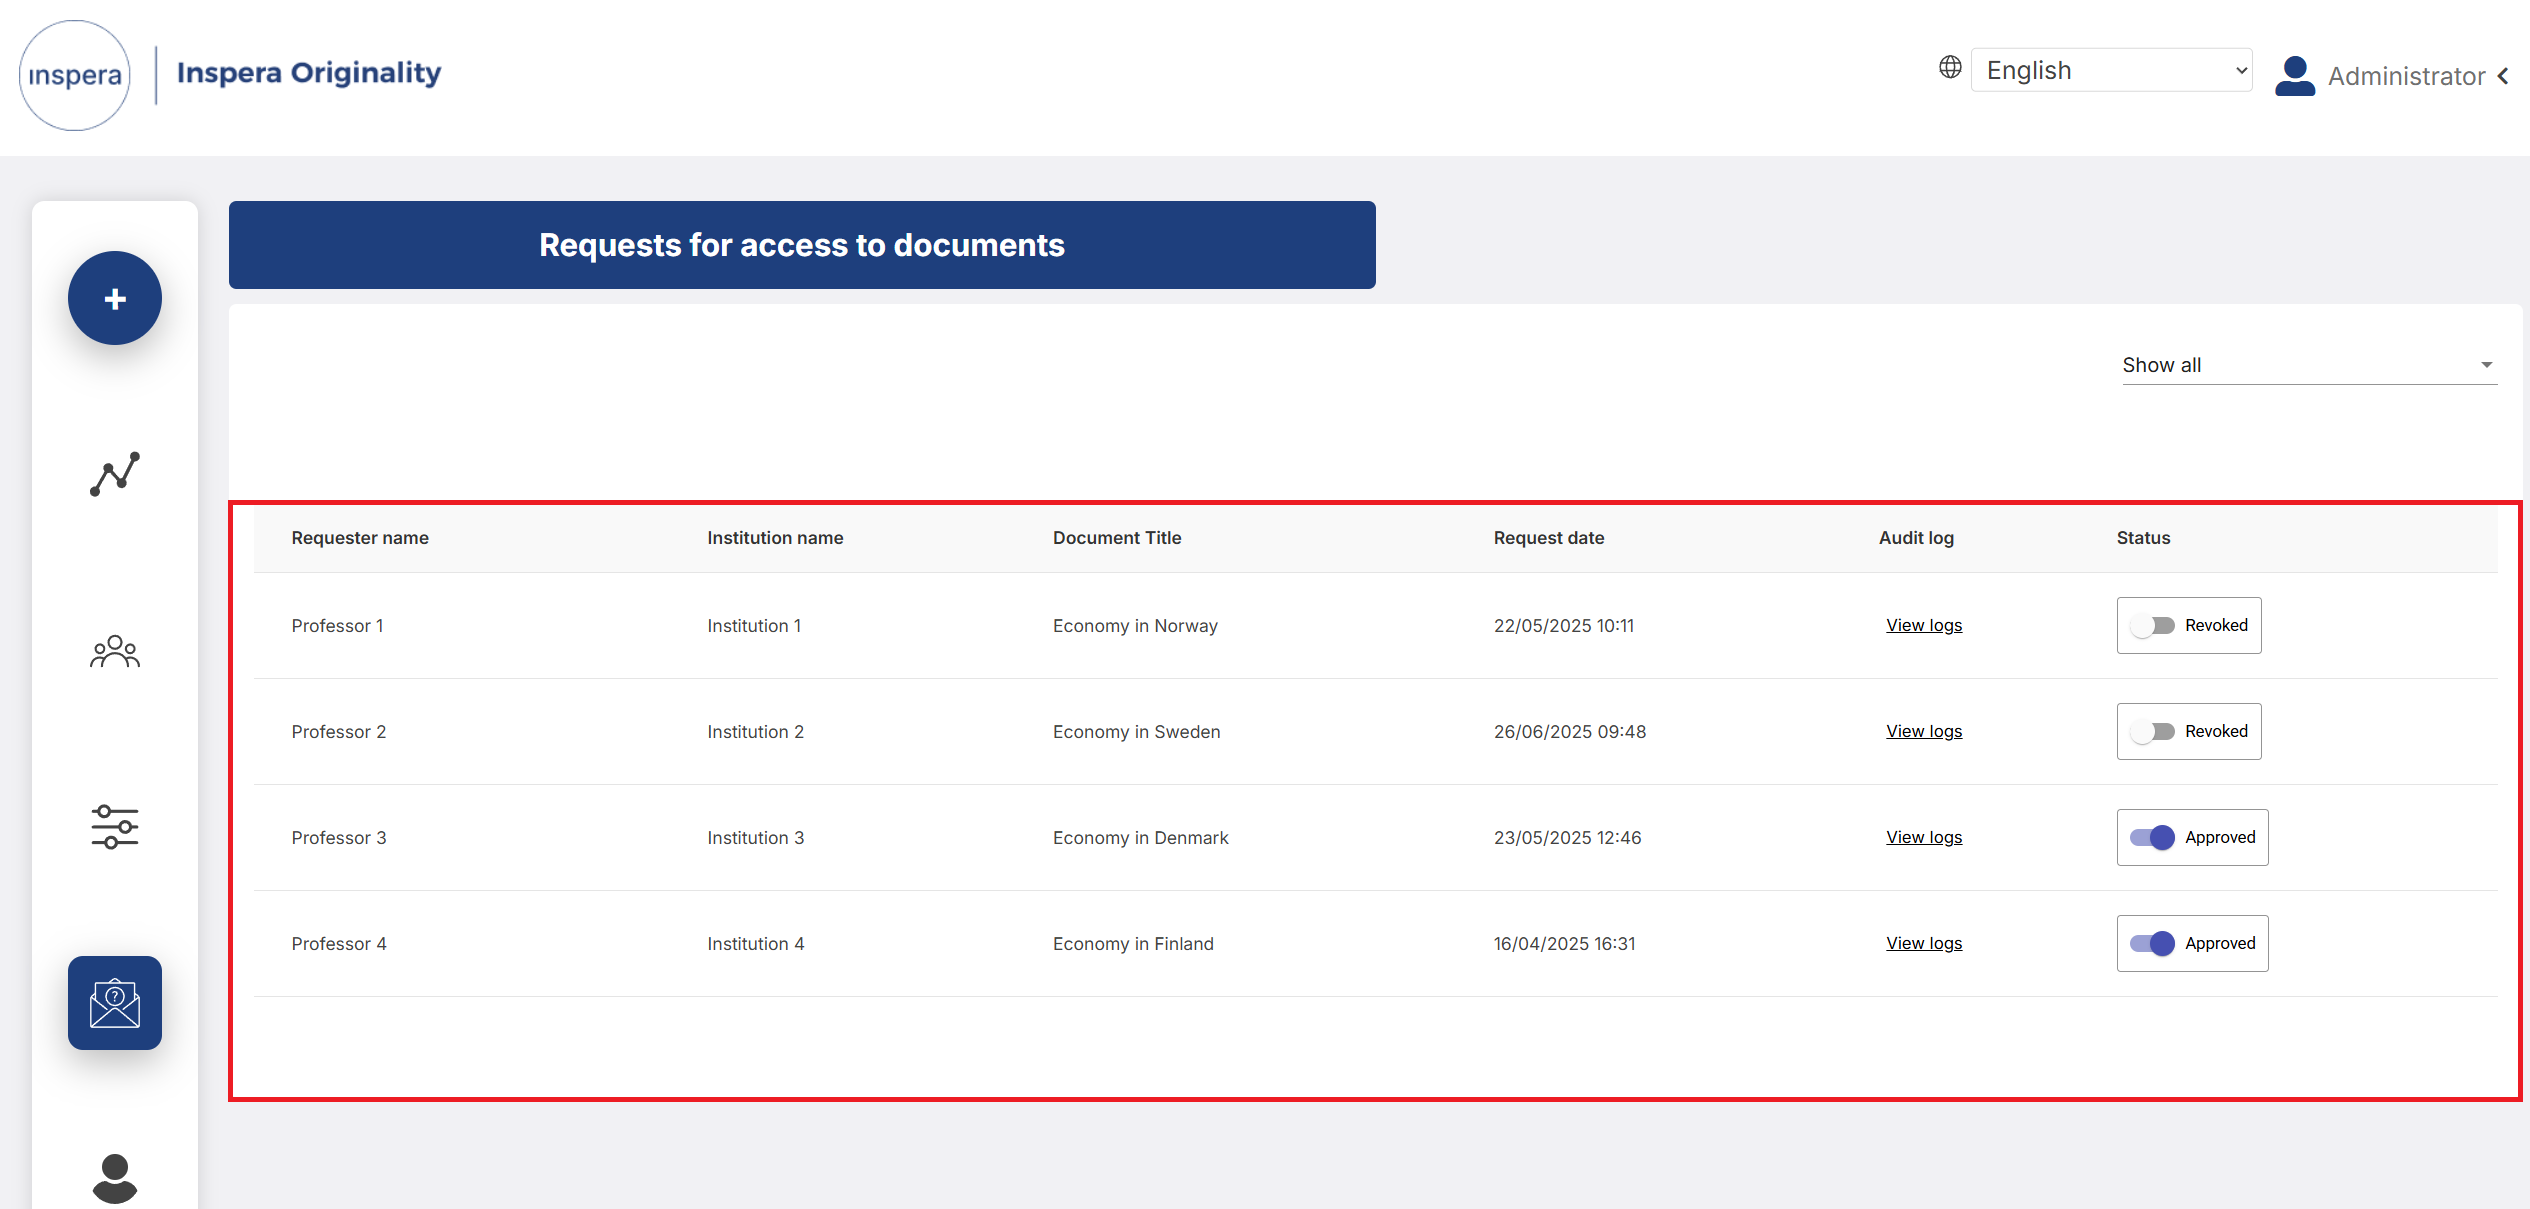View logs for Economy in Norway
Screen dimensions: 2530x1209
click(x=1924, y=625)
